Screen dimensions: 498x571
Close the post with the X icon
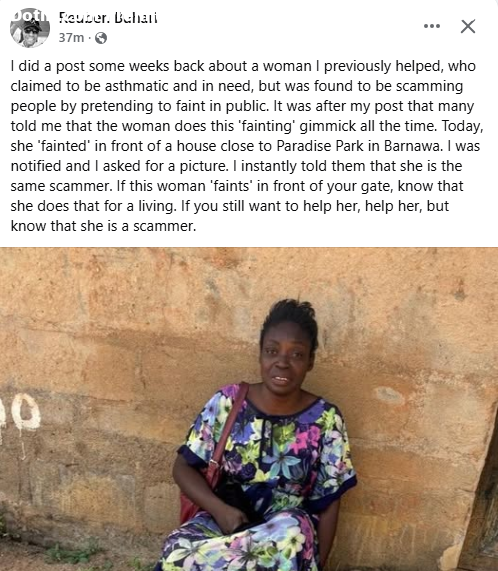pos(468,26)
